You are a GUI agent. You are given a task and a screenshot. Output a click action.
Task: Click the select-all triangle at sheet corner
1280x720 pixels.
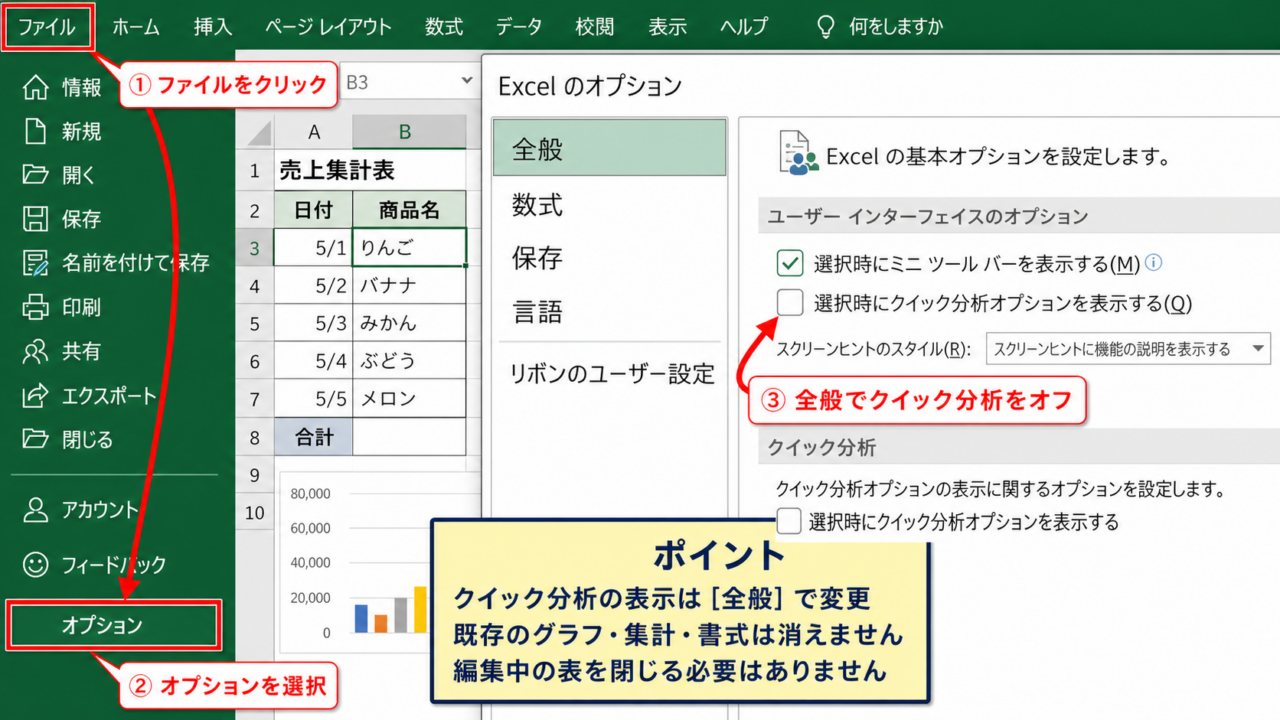click(259, 132)
